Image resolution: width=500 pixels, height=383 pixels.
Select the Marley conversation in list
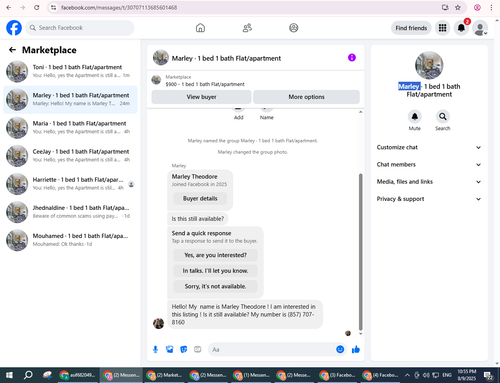70,100
